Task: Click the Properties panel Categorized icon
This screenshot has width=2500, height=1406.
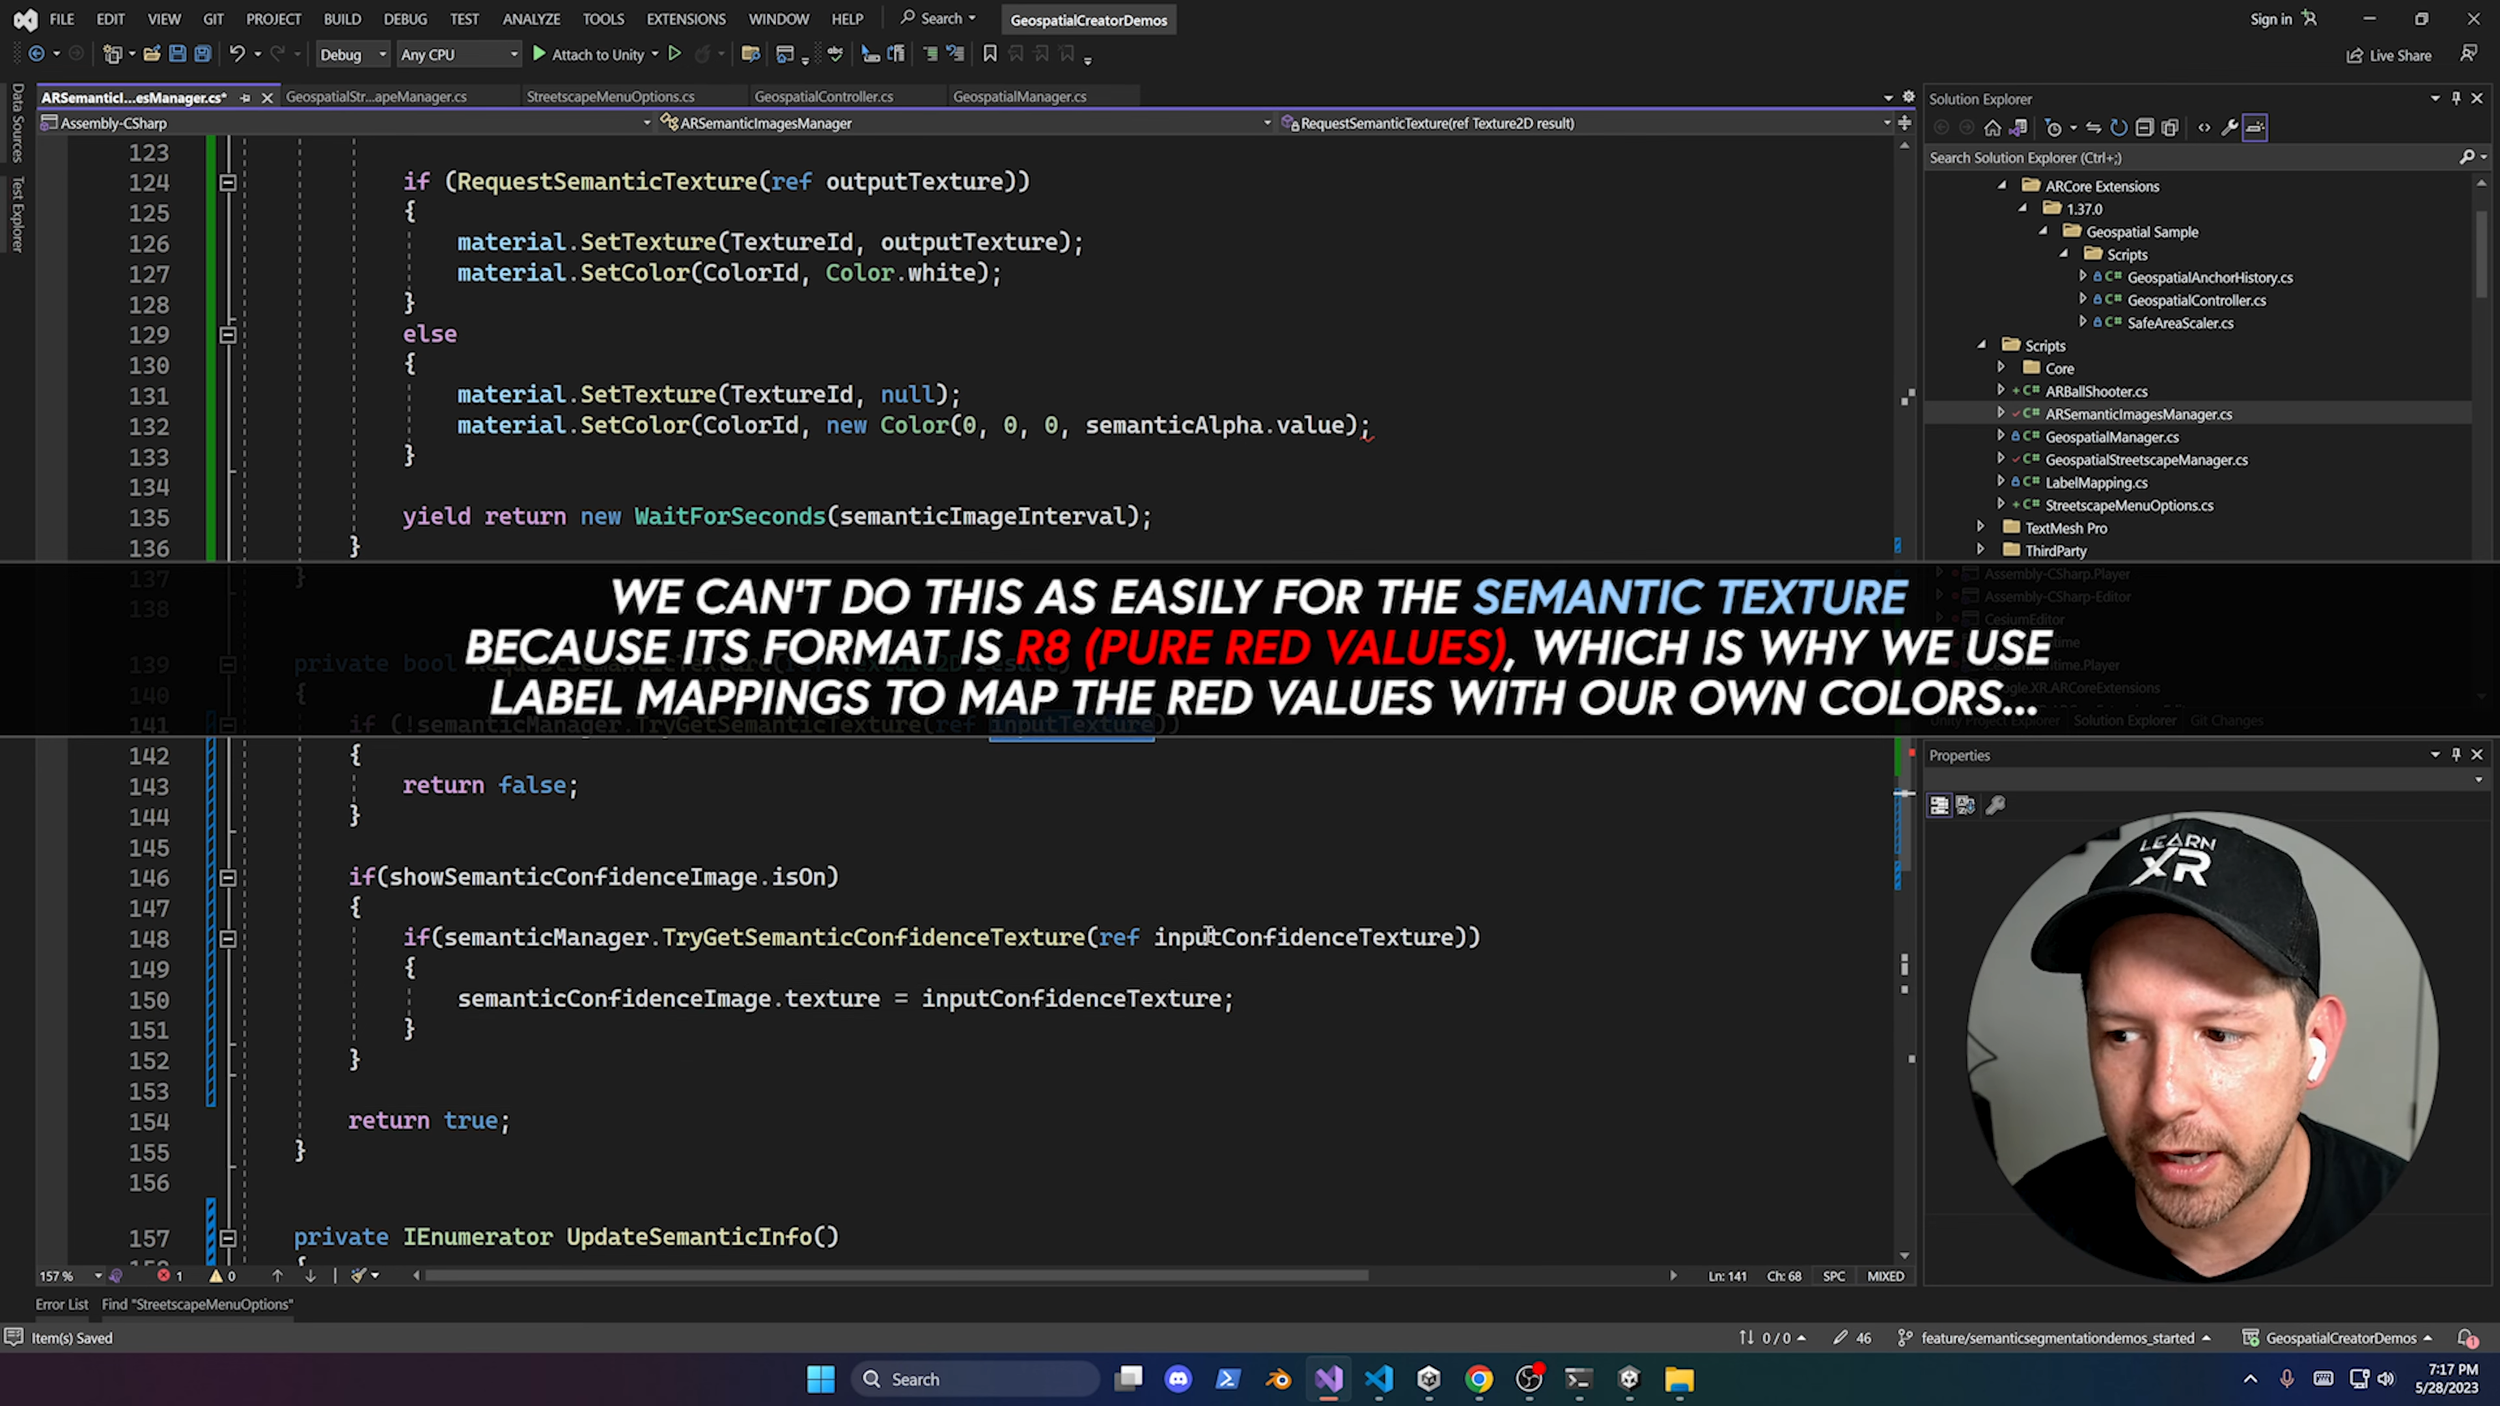Action: pos(1939,805)
